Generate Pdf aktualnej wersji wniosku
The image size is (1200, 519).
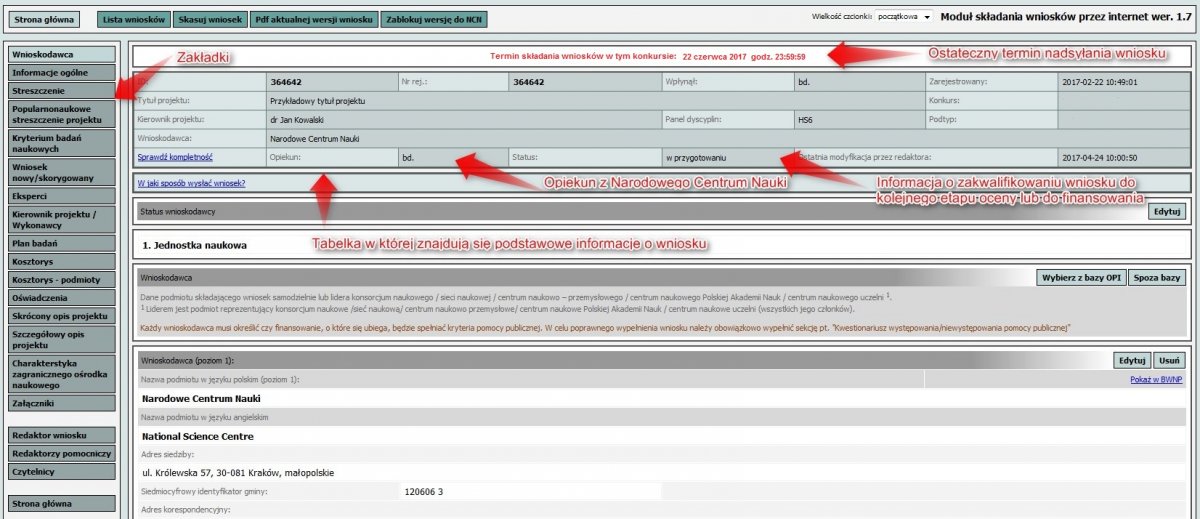coord(313,19)
